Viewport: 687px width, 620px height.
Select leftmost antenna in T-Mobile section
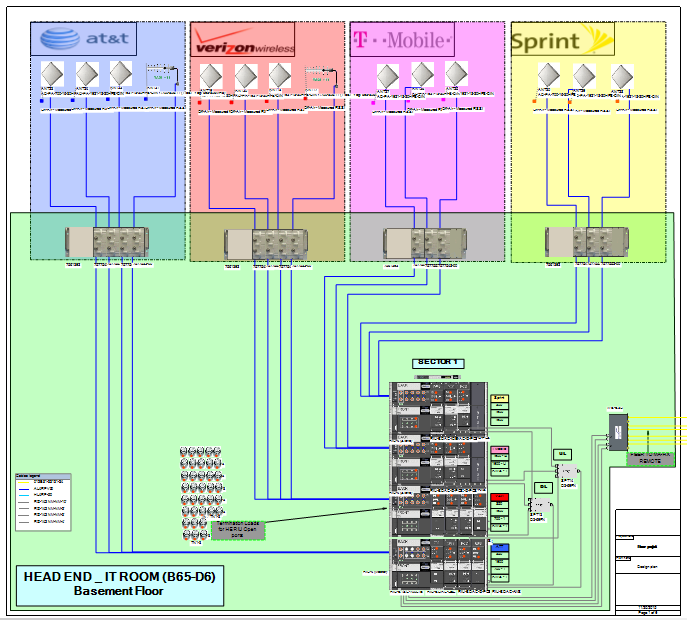(x=388, y=76)
